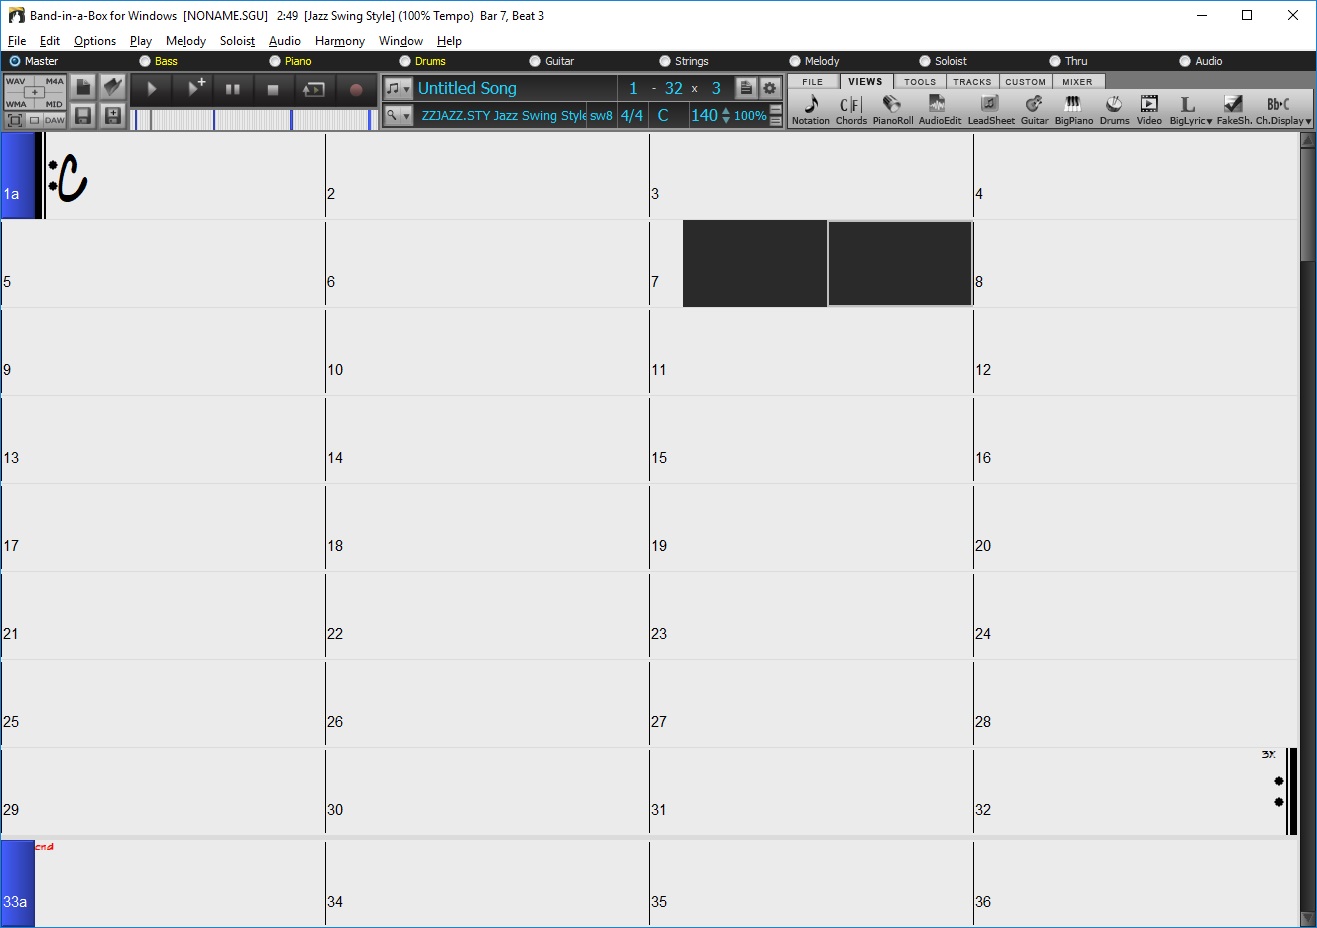Switch to the TRACKS toolbar tab
This screenshot has height=928, width=1317.
pos(972,82)
